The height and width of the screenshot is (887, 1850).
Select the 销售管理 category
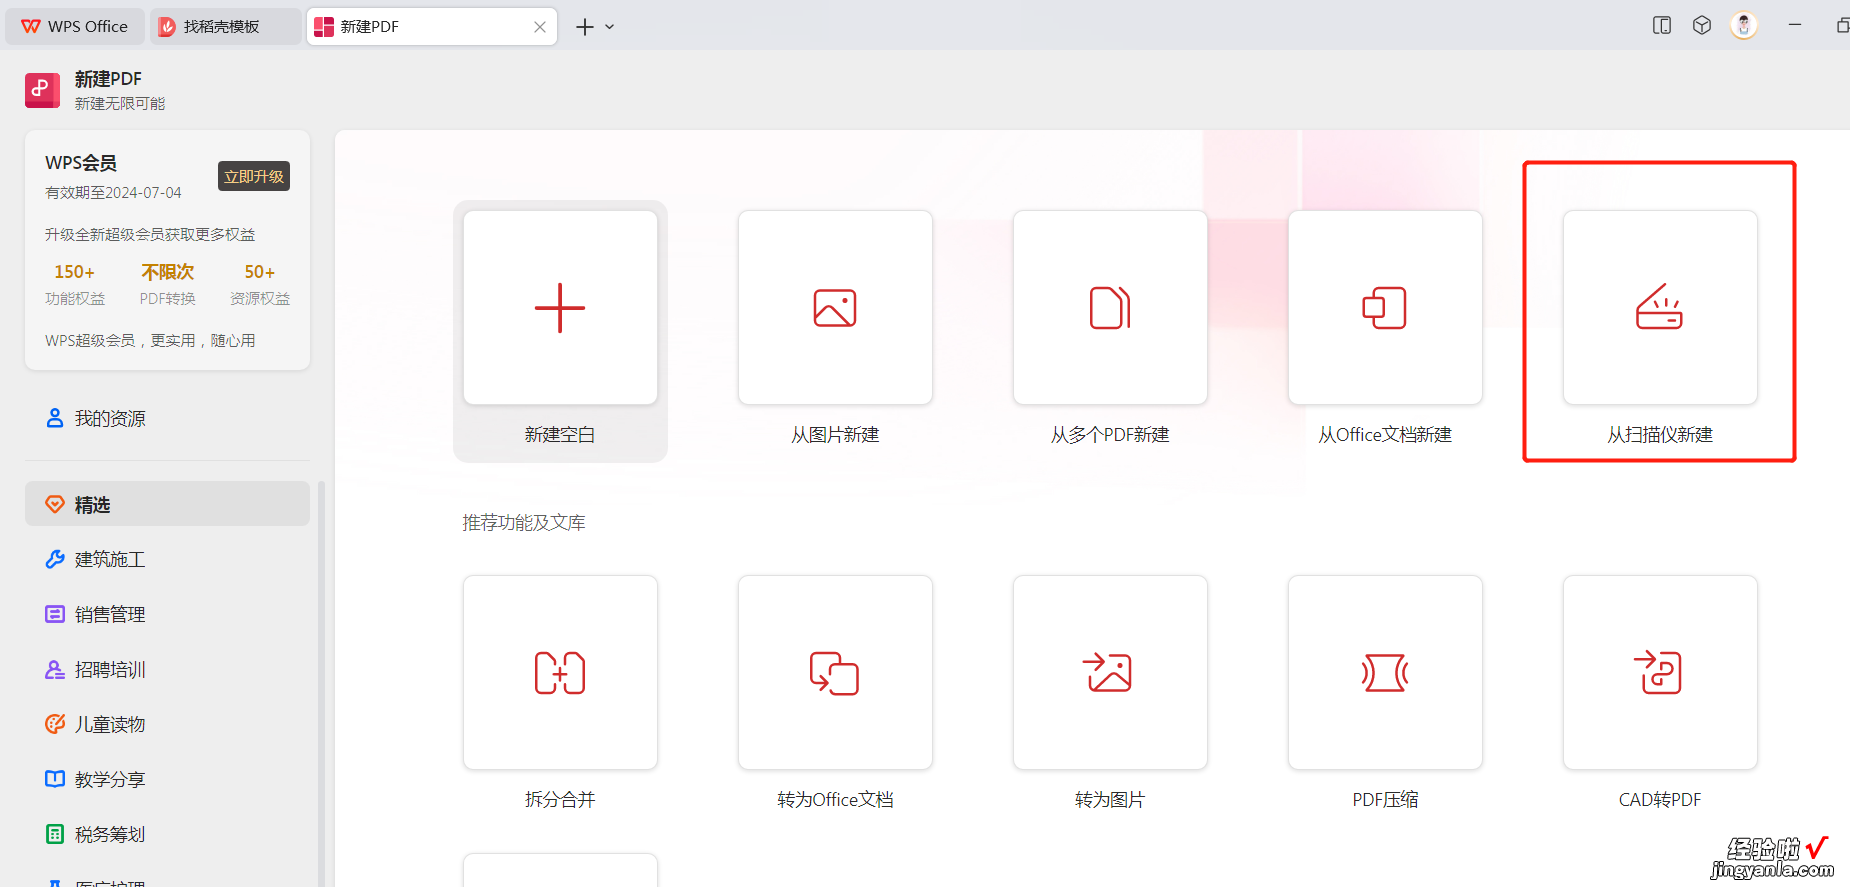(167, 614)
